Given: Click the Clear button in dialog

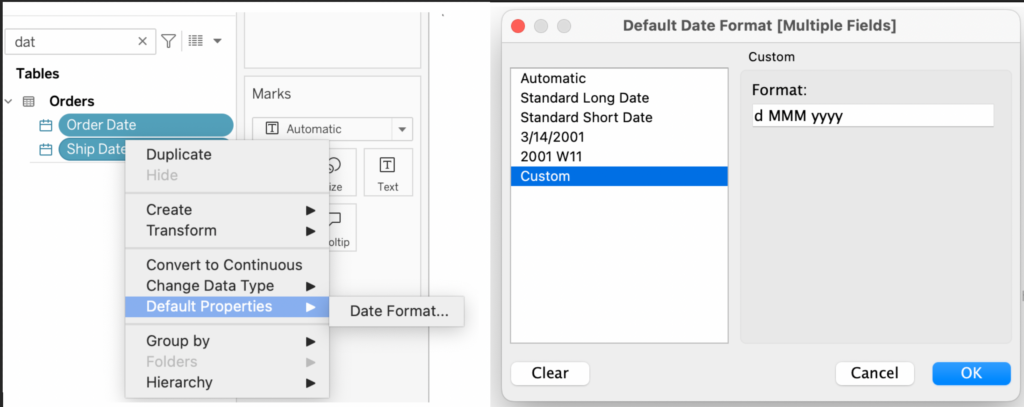Looking at the screenshot, I should pos(550,373).
